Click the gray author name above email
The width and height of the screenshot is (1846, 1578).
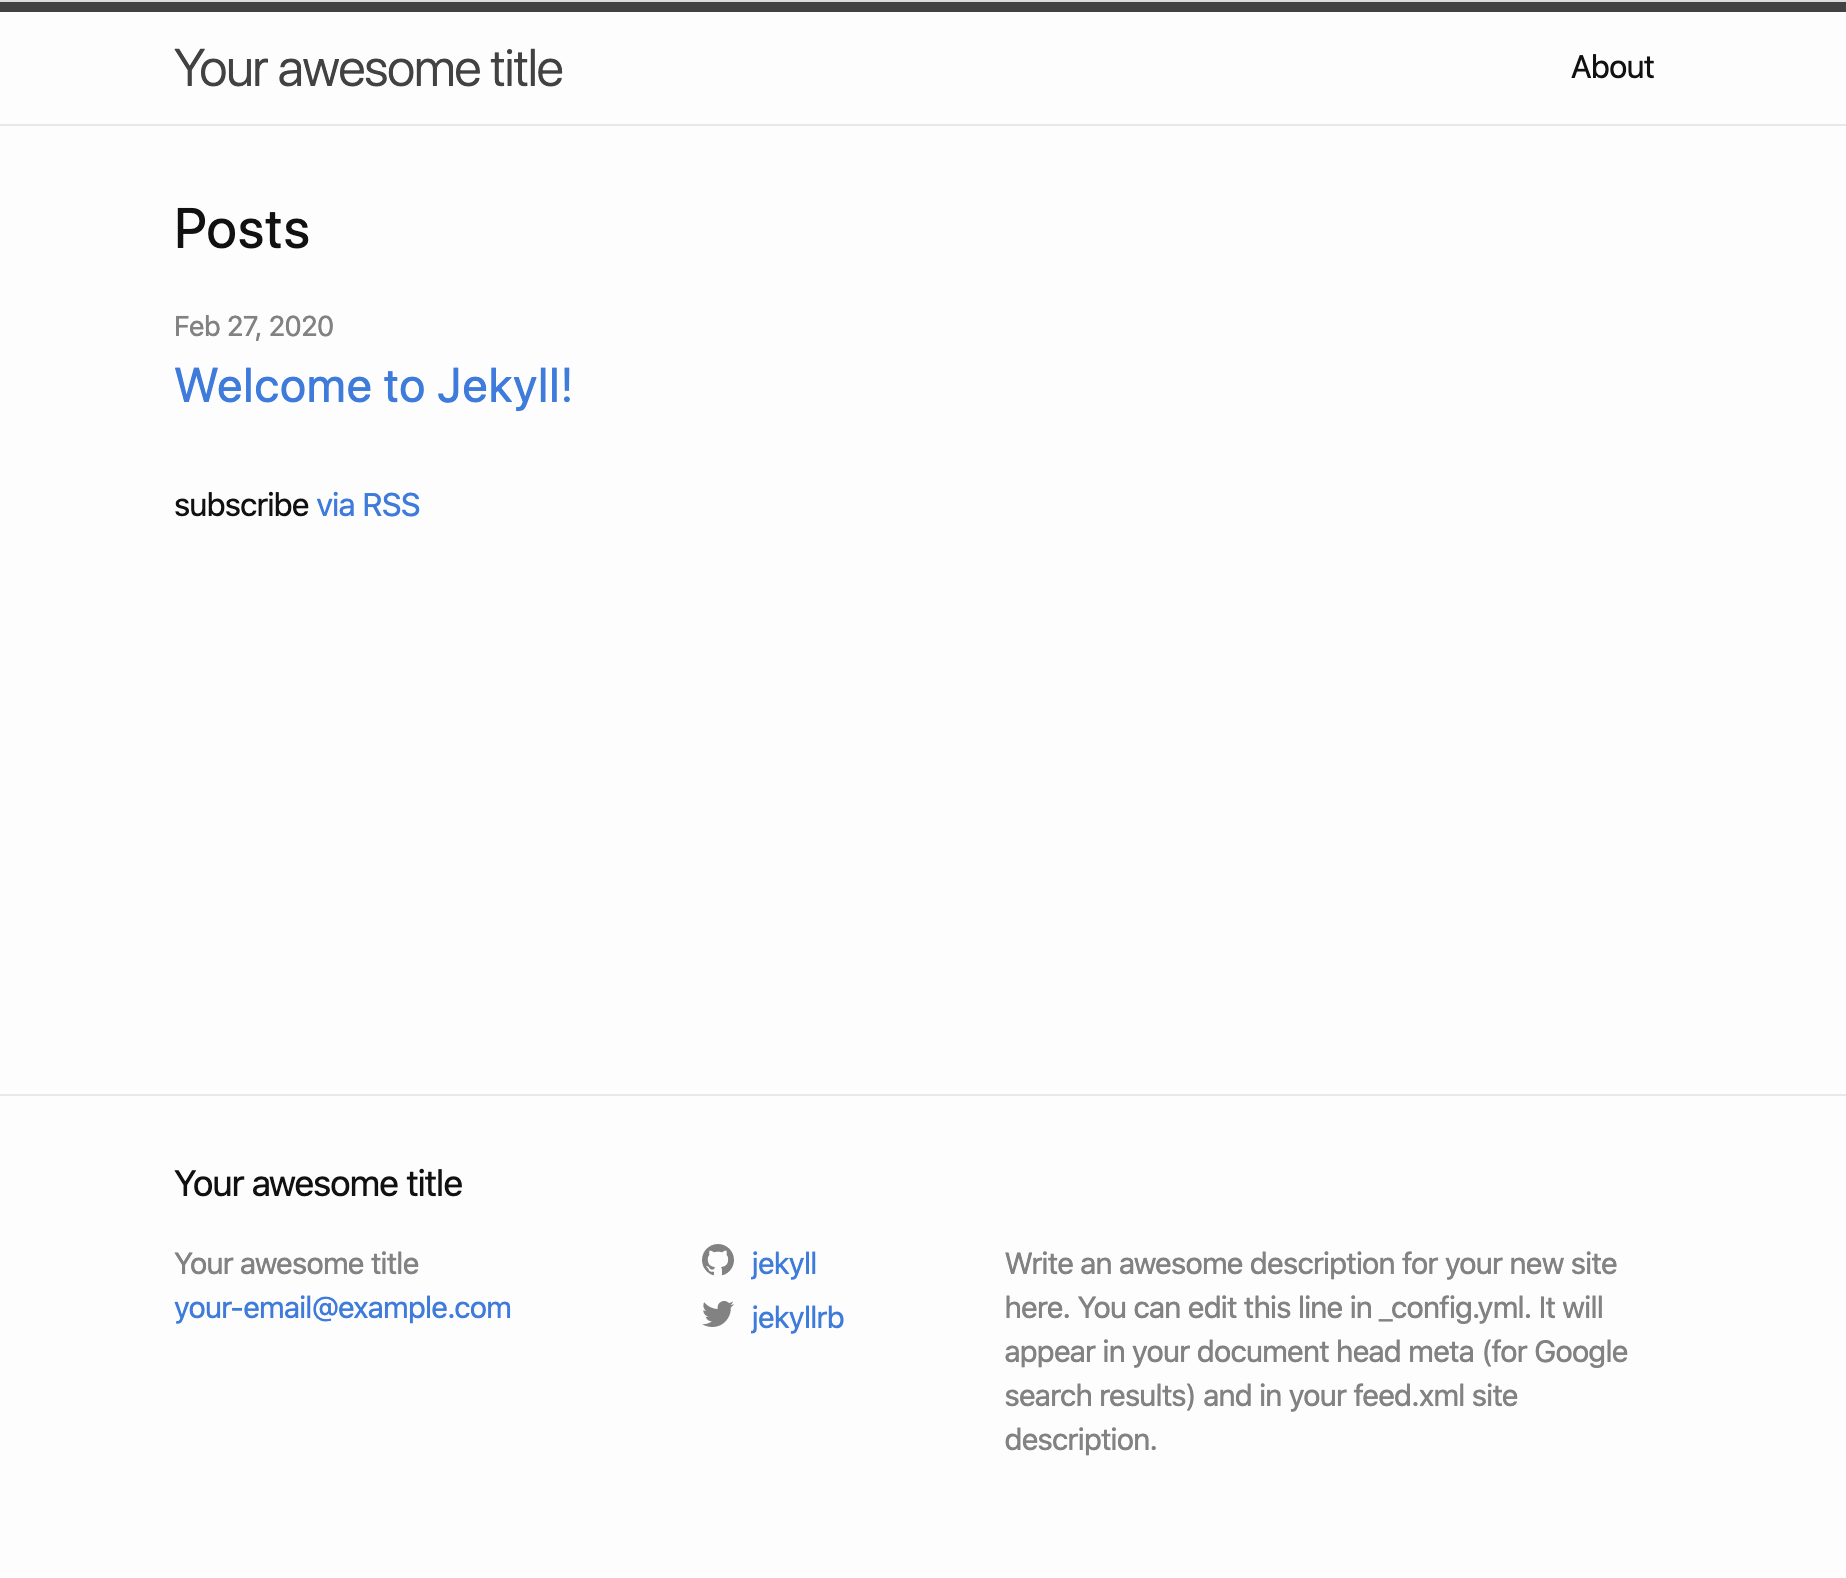click(x=296, y=1264)
